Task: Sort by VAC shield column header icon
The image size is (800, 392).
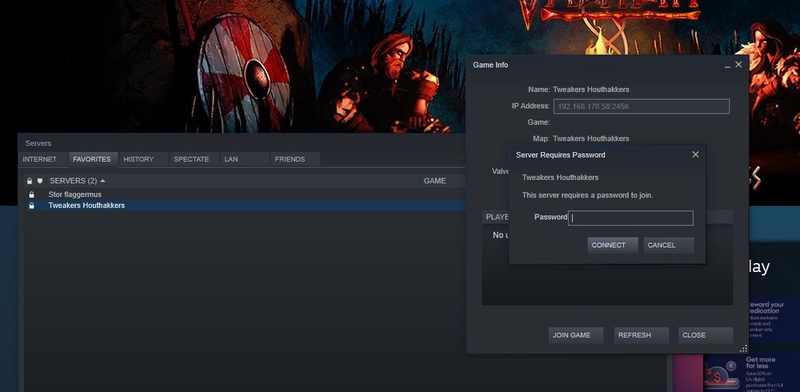Action: [40, 181]
